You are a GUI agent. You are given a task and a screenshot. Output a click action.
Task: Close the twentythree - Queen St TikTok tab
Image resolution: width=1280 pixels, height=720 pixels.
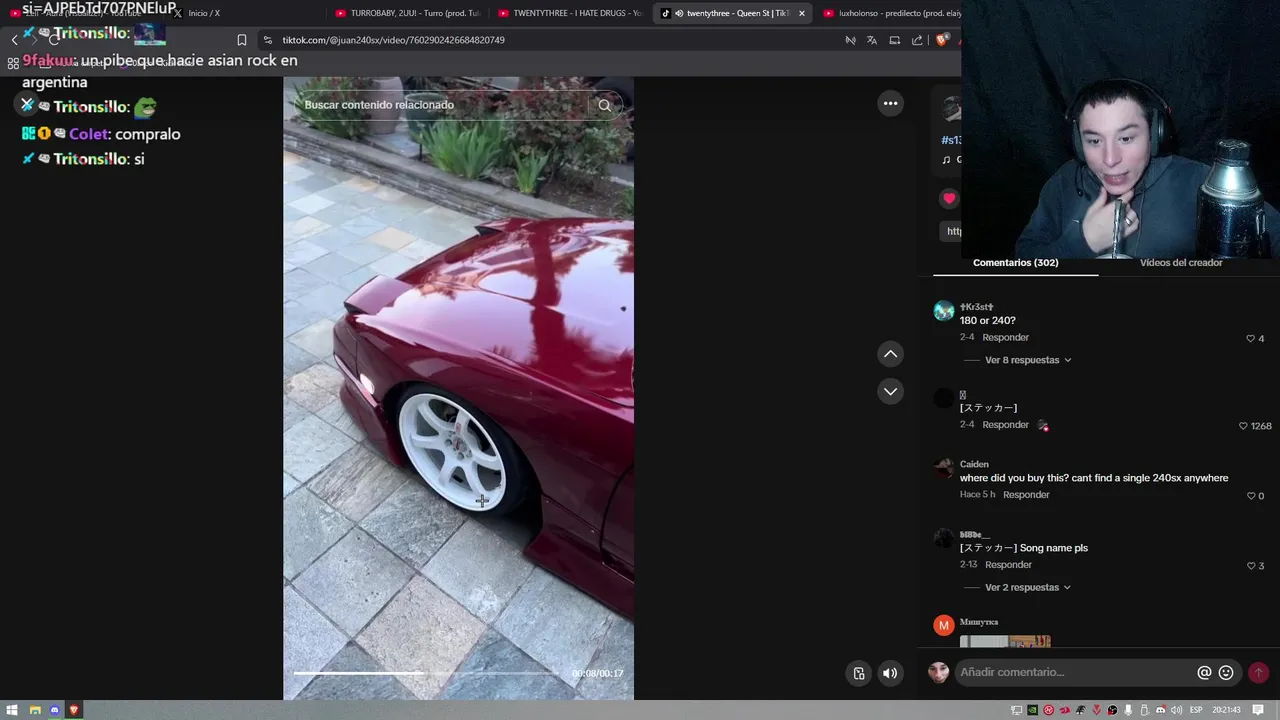click(801, 13)
